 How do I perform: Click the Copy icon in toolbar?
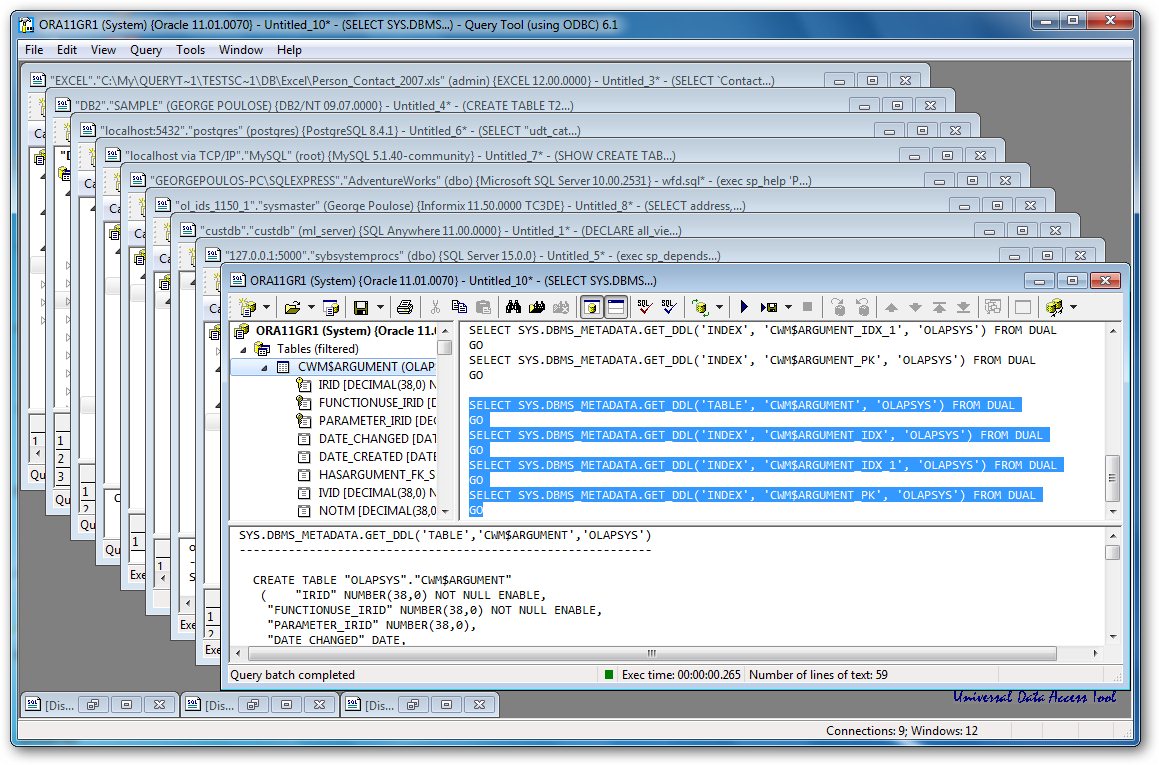pyautogui.click(x=459, y=307)
